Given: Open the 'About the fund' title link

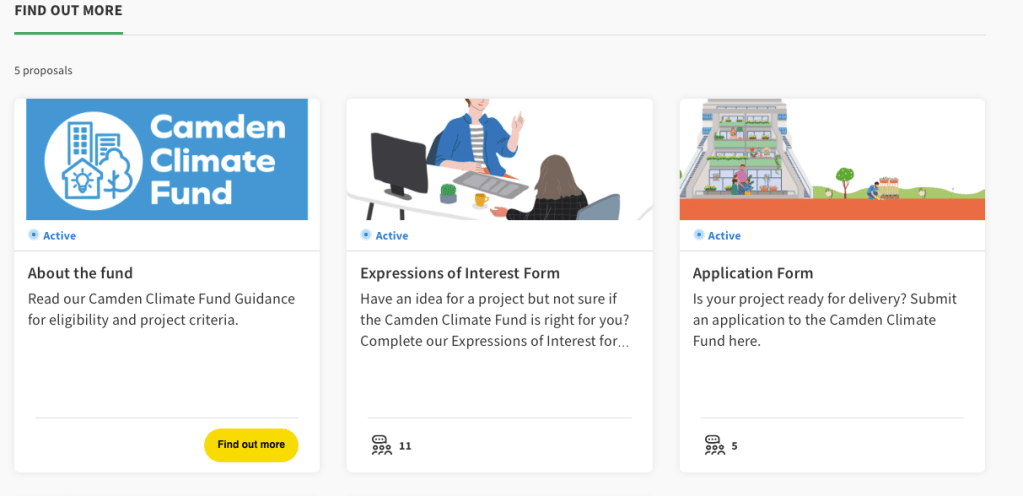Looking at the screenshot, I should [x=80, y=273].
